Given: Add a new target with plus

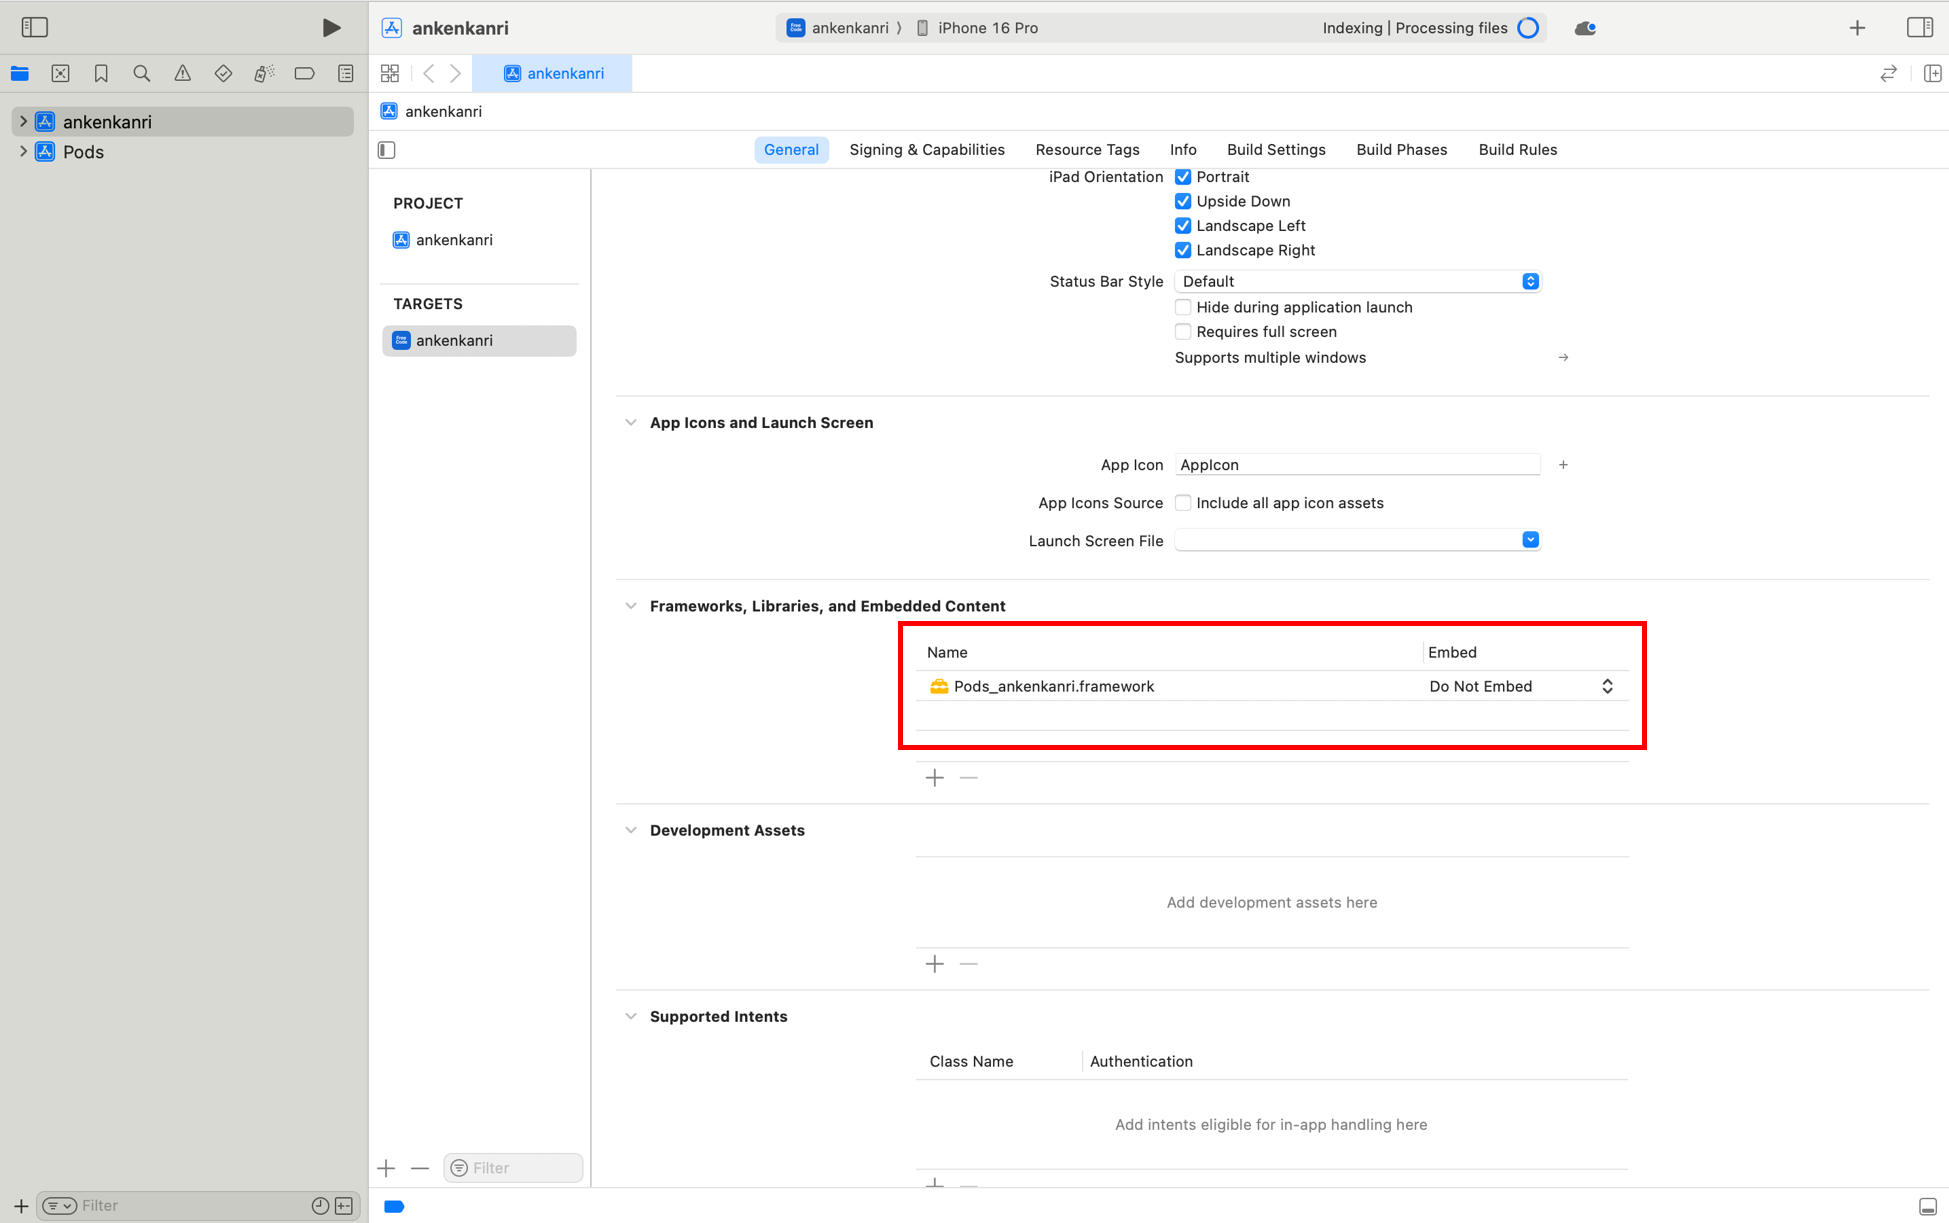Looking at the screenshot, I should 387,1168.
